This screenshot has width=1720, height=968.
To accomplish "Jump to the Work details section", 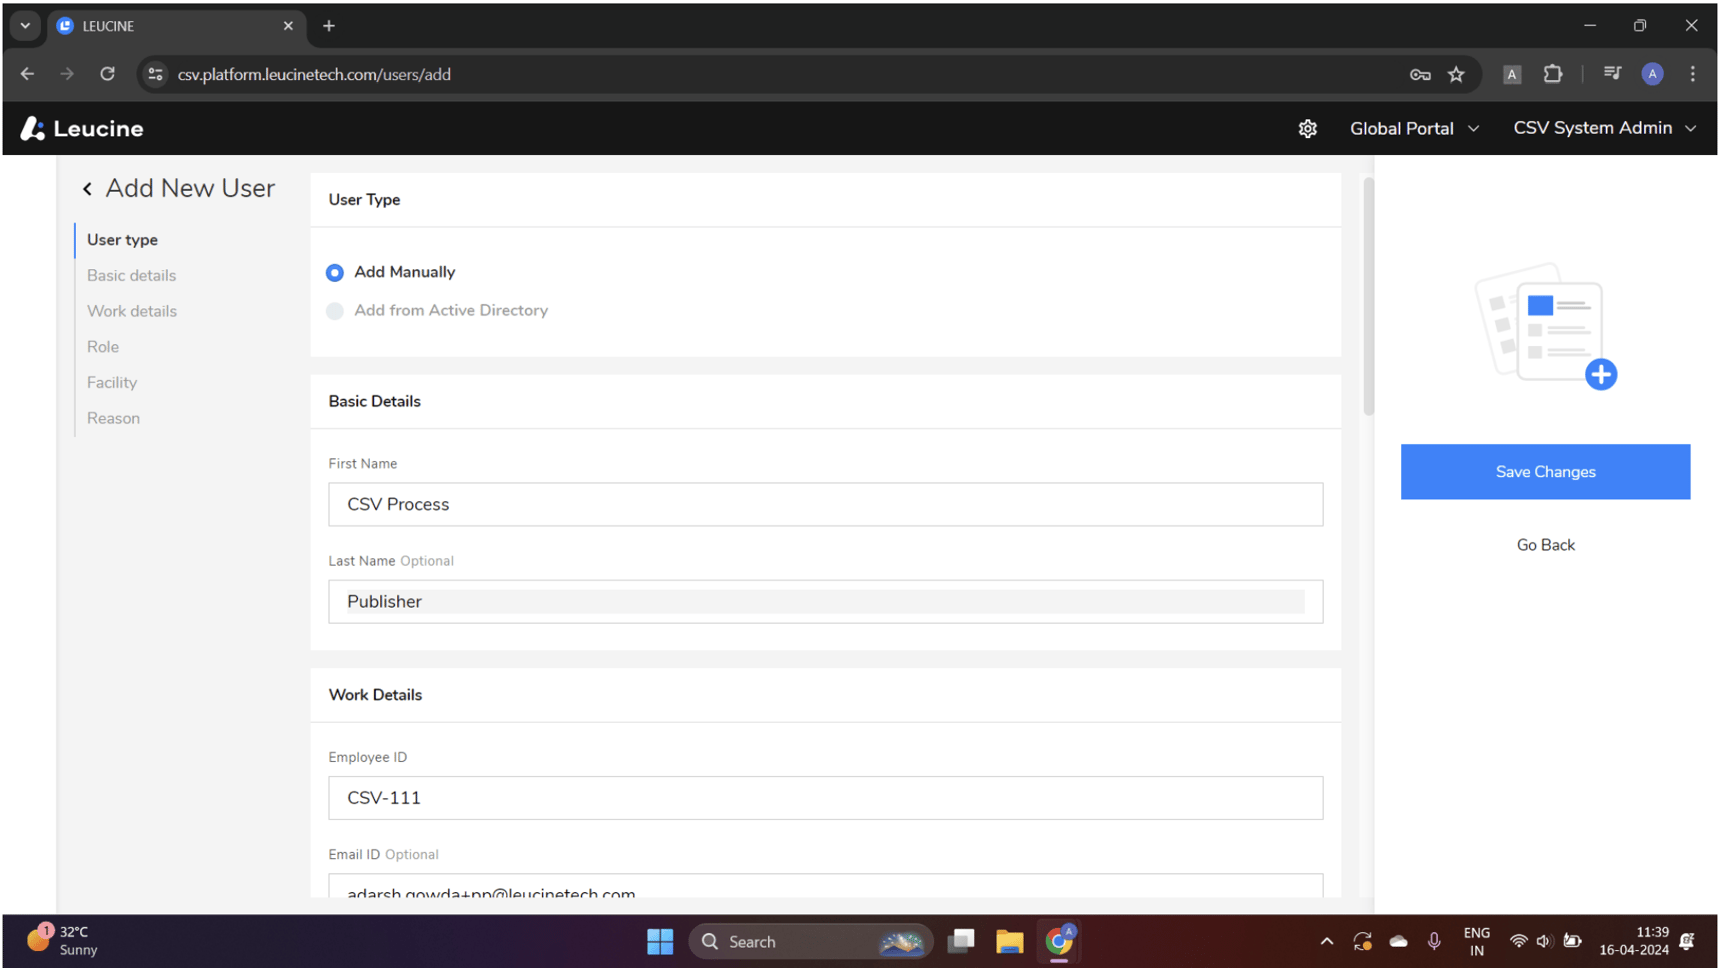I will point(132,311).
